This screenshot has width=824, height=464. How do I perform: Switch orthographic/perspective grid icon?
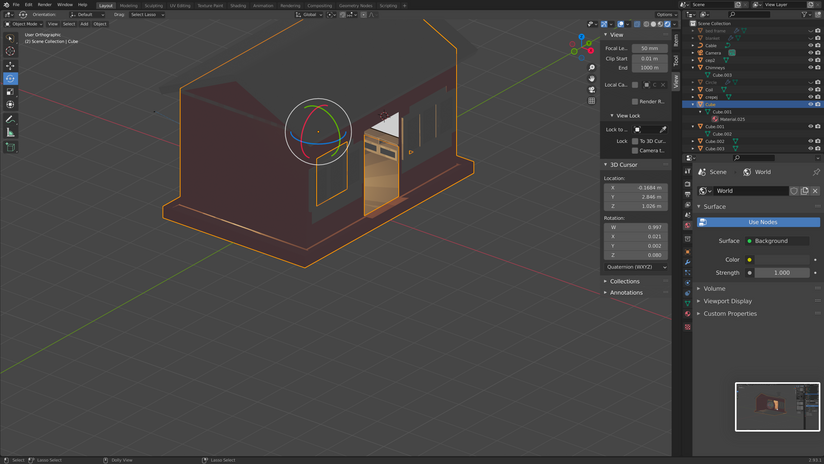pos(592,101)
